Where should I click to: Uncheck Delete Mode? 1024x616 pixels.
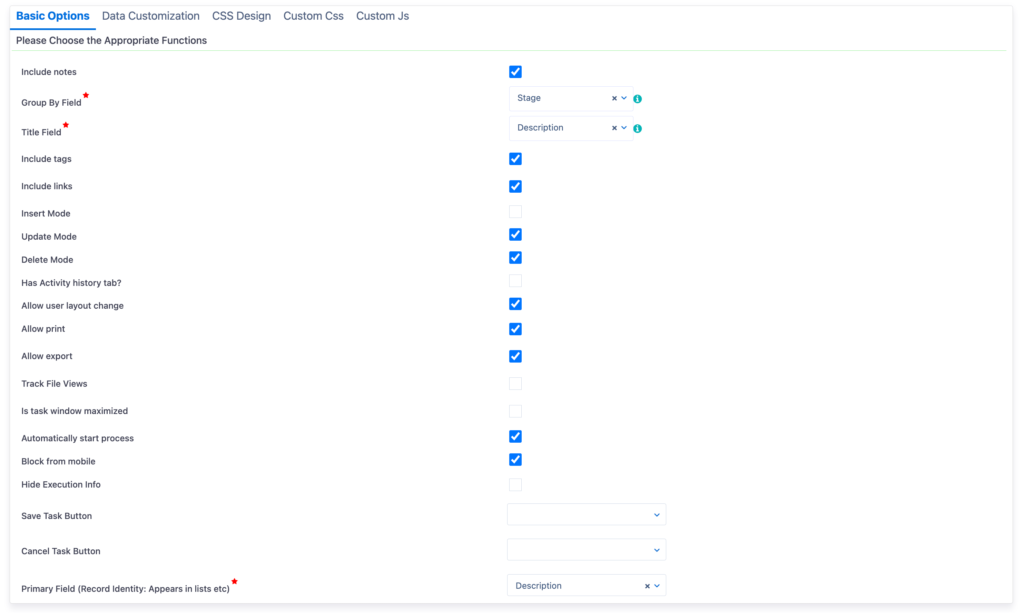click(515, 257)
